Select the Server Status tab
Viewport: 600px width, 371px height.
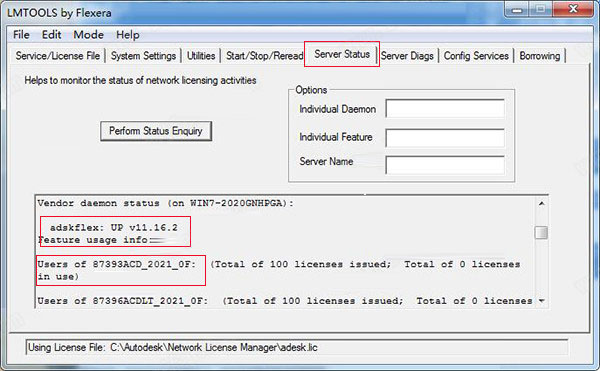pos(342,54)
